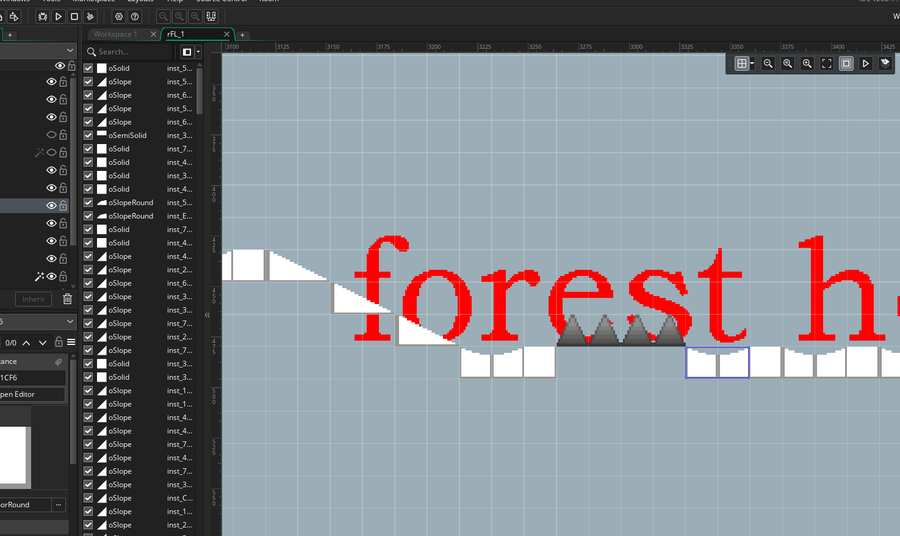Open the grid options dropdown arrow
Screen dimensions: 900x536
(752, 64)
